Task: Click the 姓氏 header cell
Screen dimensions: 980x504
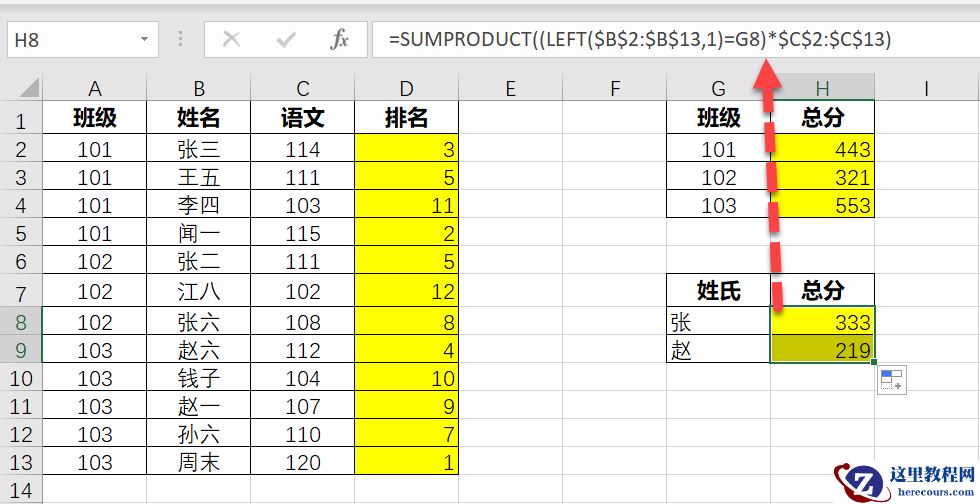Action: 718,291
